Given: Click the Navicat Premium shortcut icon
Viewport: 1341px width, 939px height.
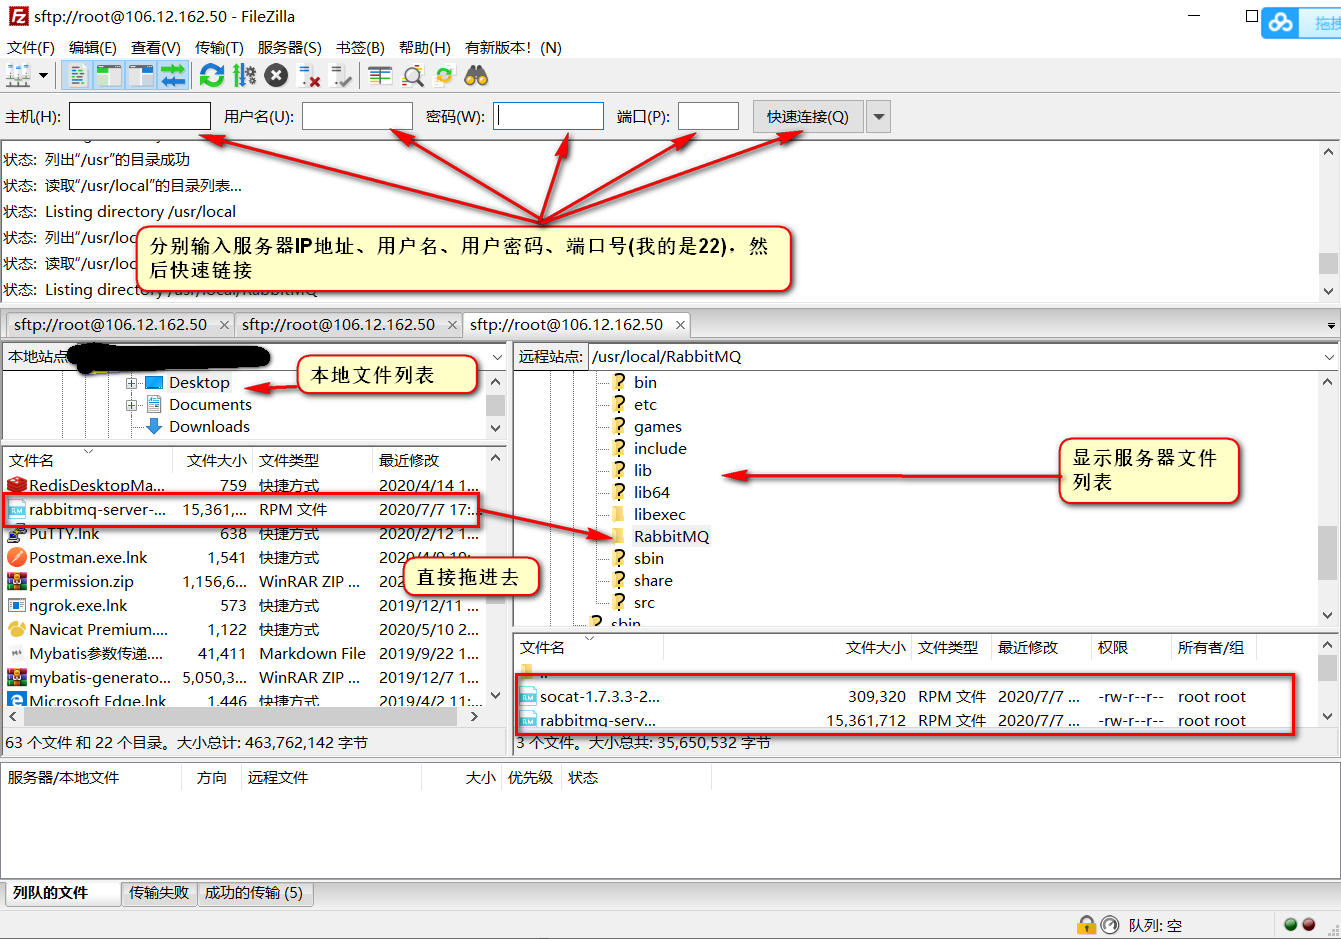Looking at the screenshot, I should click(x=17, y=629).
